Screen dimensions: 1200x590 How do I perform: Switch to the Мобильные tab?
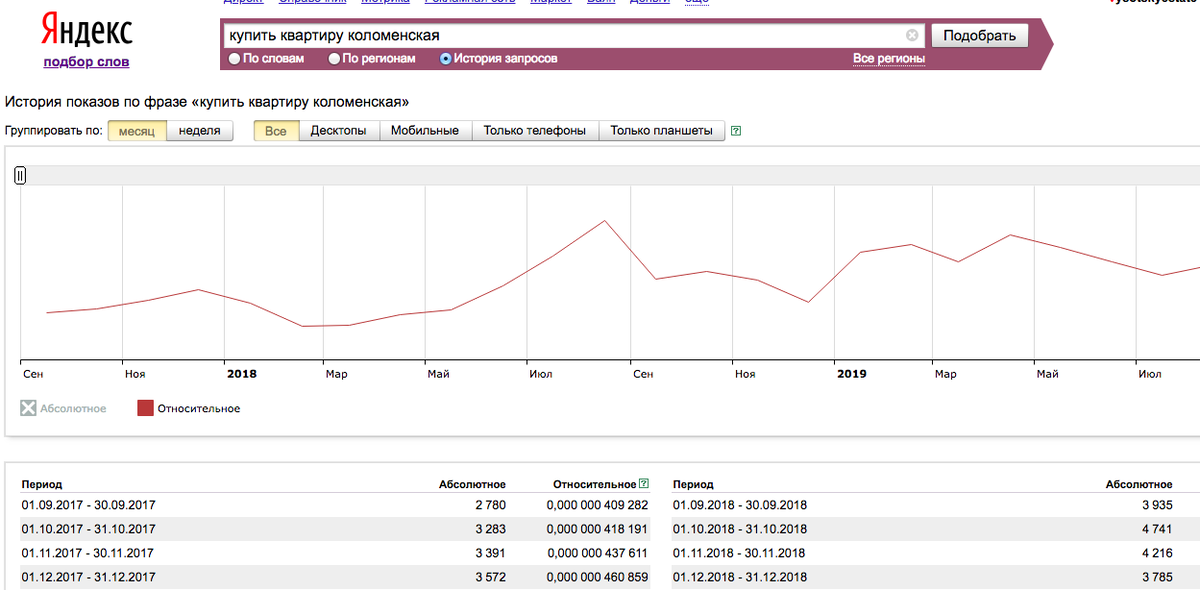click(x=425, y=131)
